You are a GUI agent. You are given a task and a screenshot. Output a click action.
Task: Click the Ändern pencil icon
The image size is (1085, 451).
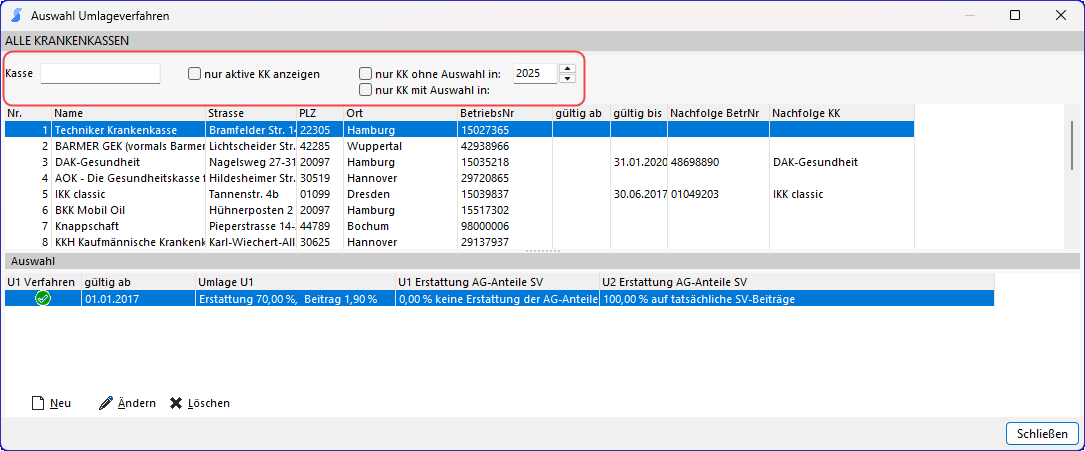pos(106,403)
